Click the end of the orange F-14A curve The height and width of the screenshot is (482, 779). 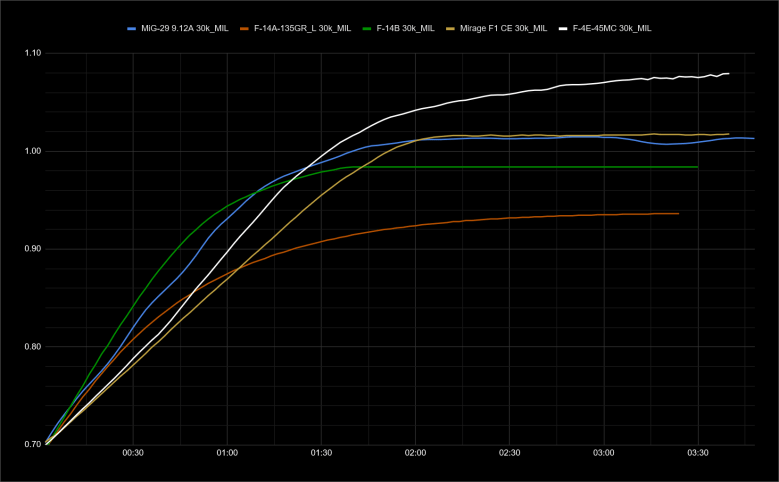pos(678,213)
